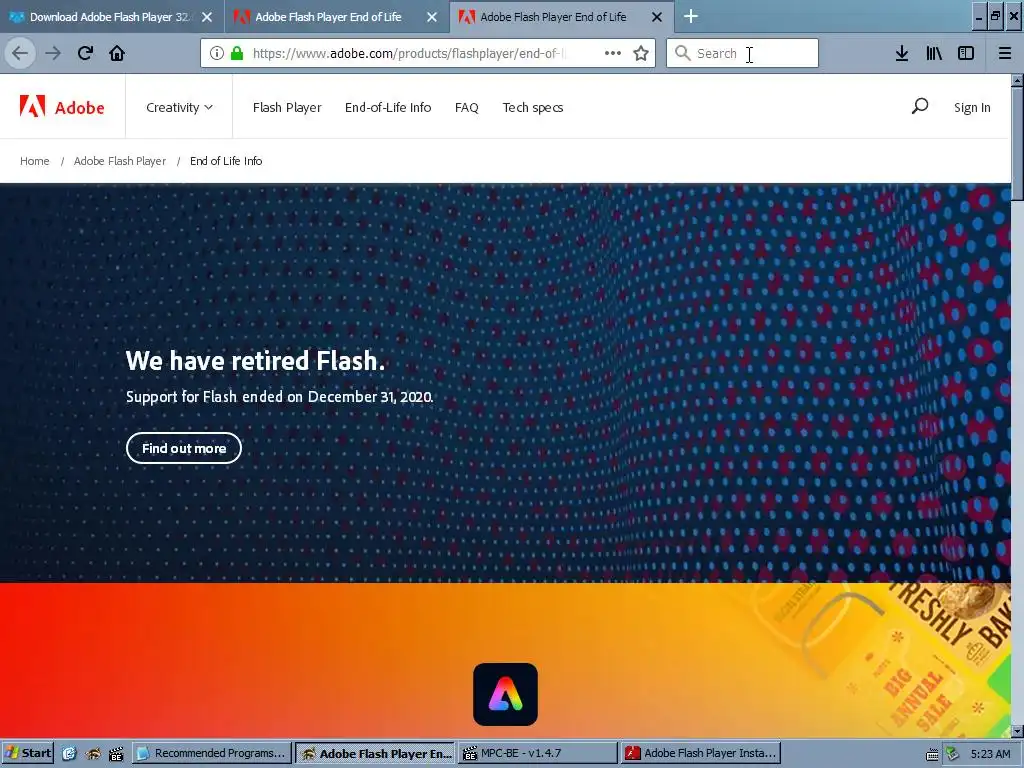Viewport: 1024px width, 768px height.
Task: Click the Find out more button
Action: click(x=184, y=448)
